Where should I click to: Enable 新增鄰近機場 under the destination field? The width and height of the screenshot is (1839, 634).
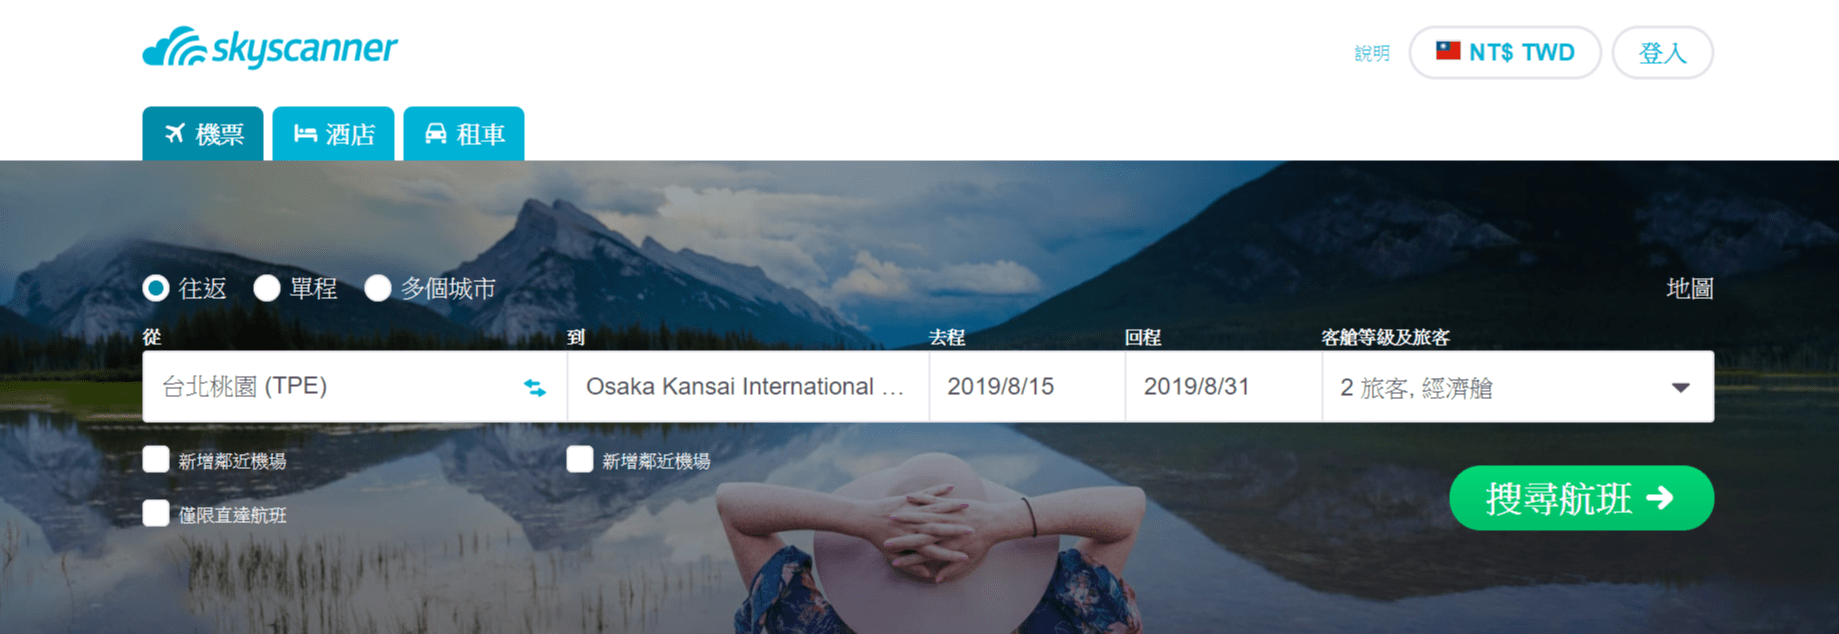580,459
